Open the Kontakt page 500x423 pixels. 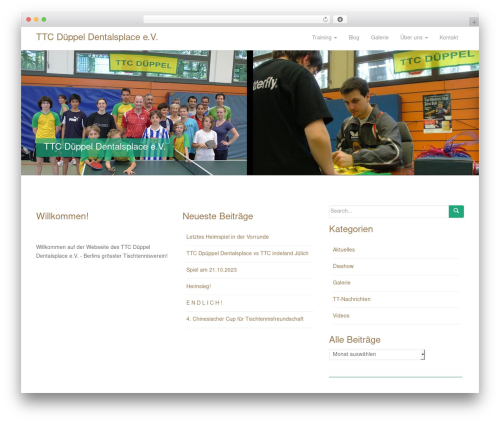(448, 37)
